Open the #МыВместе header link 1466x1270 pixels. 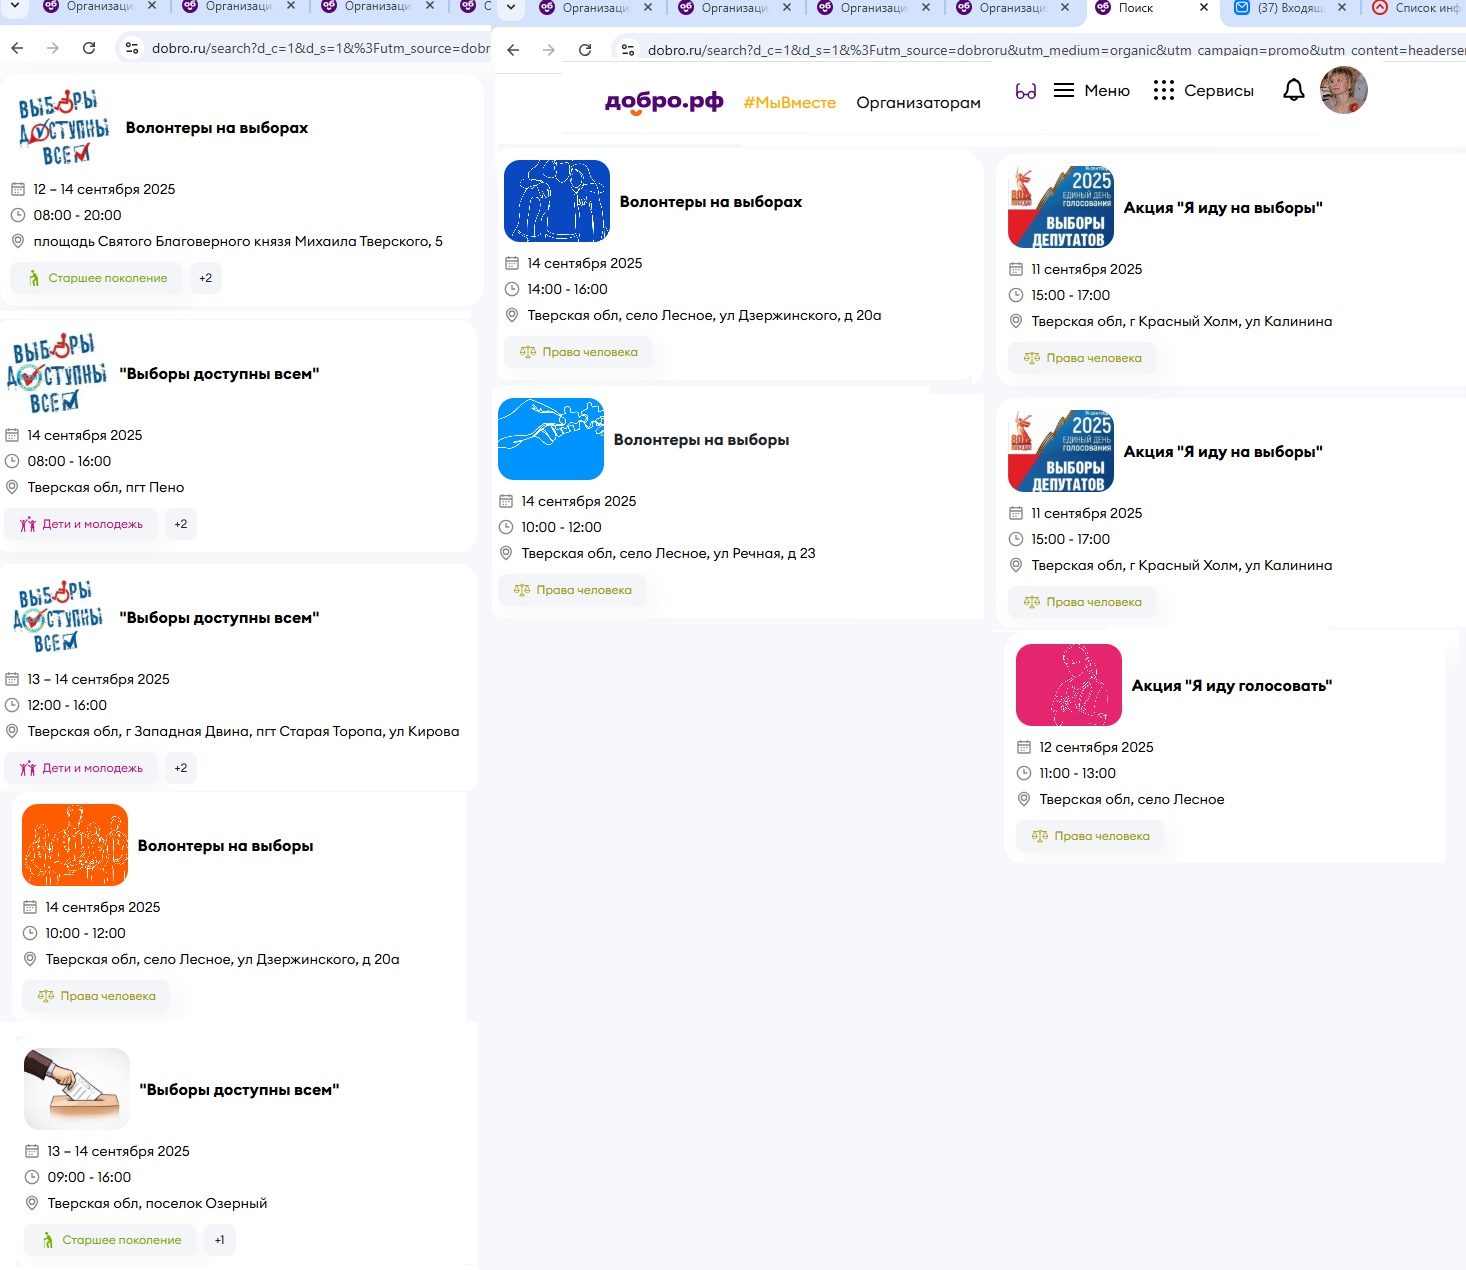790,102
